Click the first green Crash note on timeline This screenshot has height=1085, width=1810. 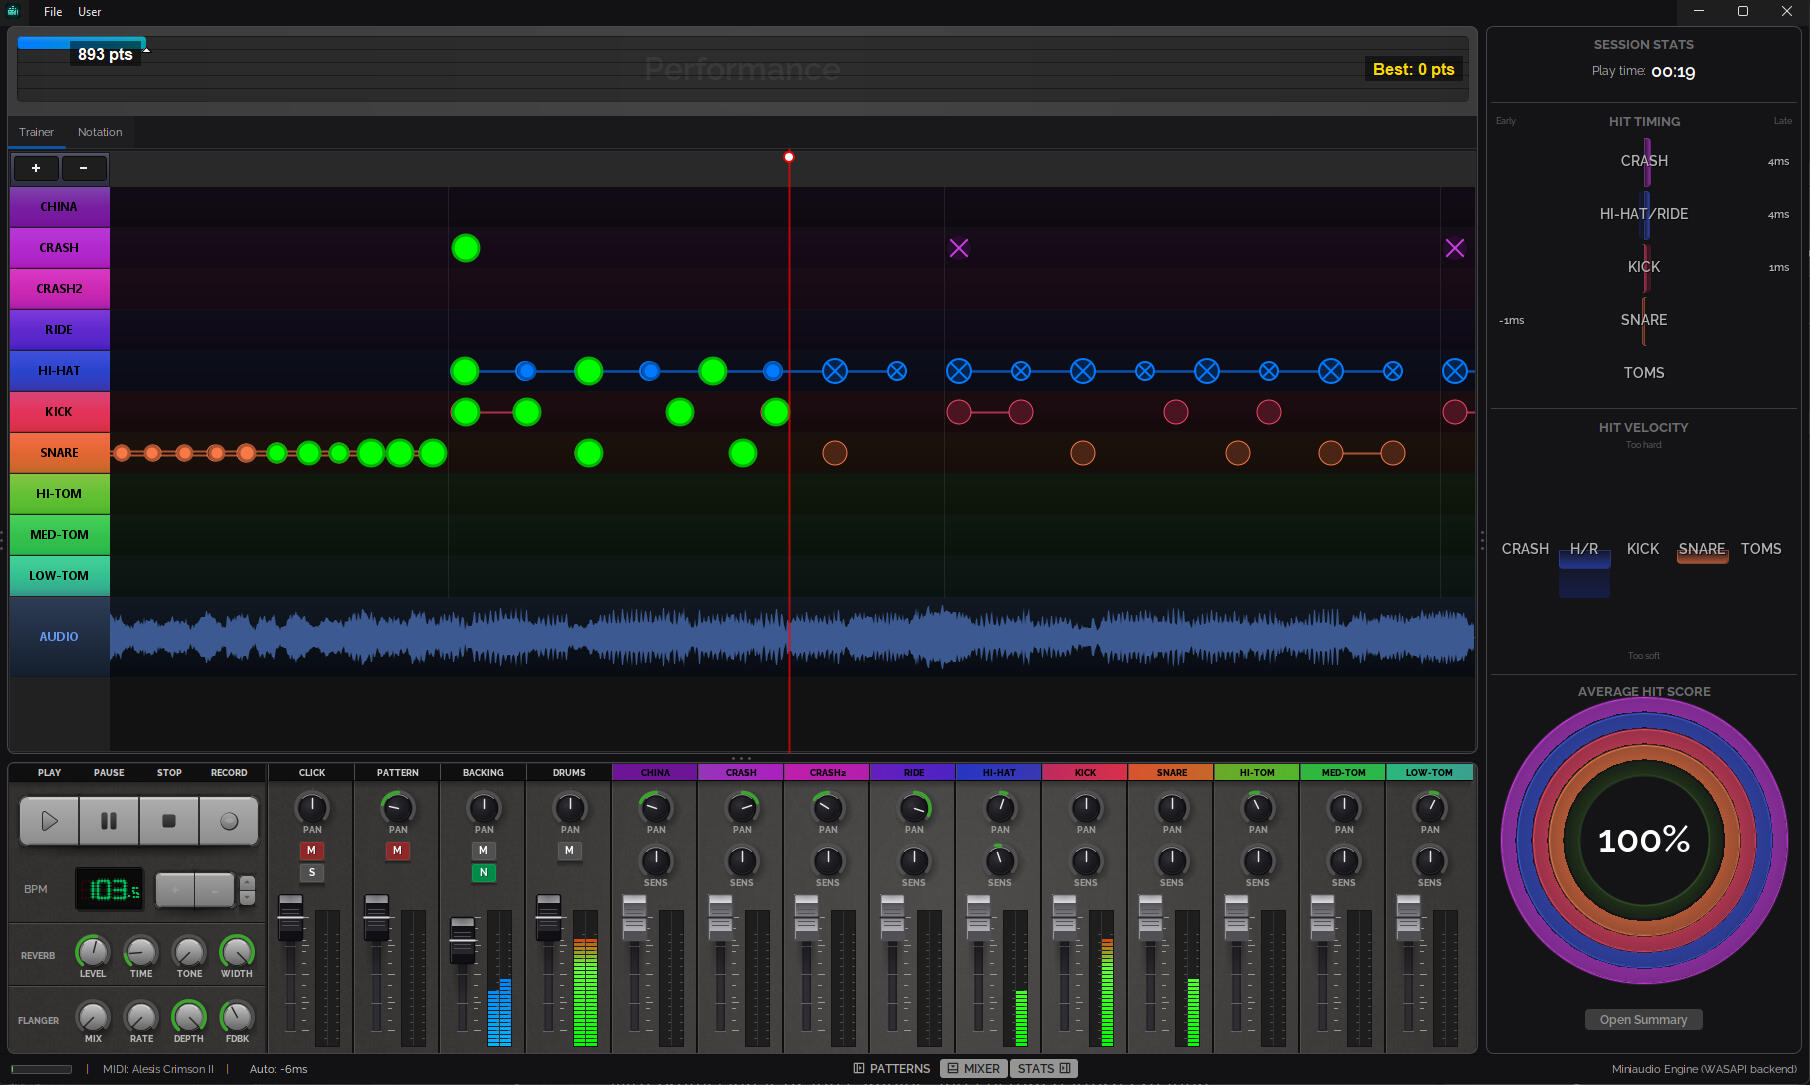pyautogui.click(x=466, y=248)
